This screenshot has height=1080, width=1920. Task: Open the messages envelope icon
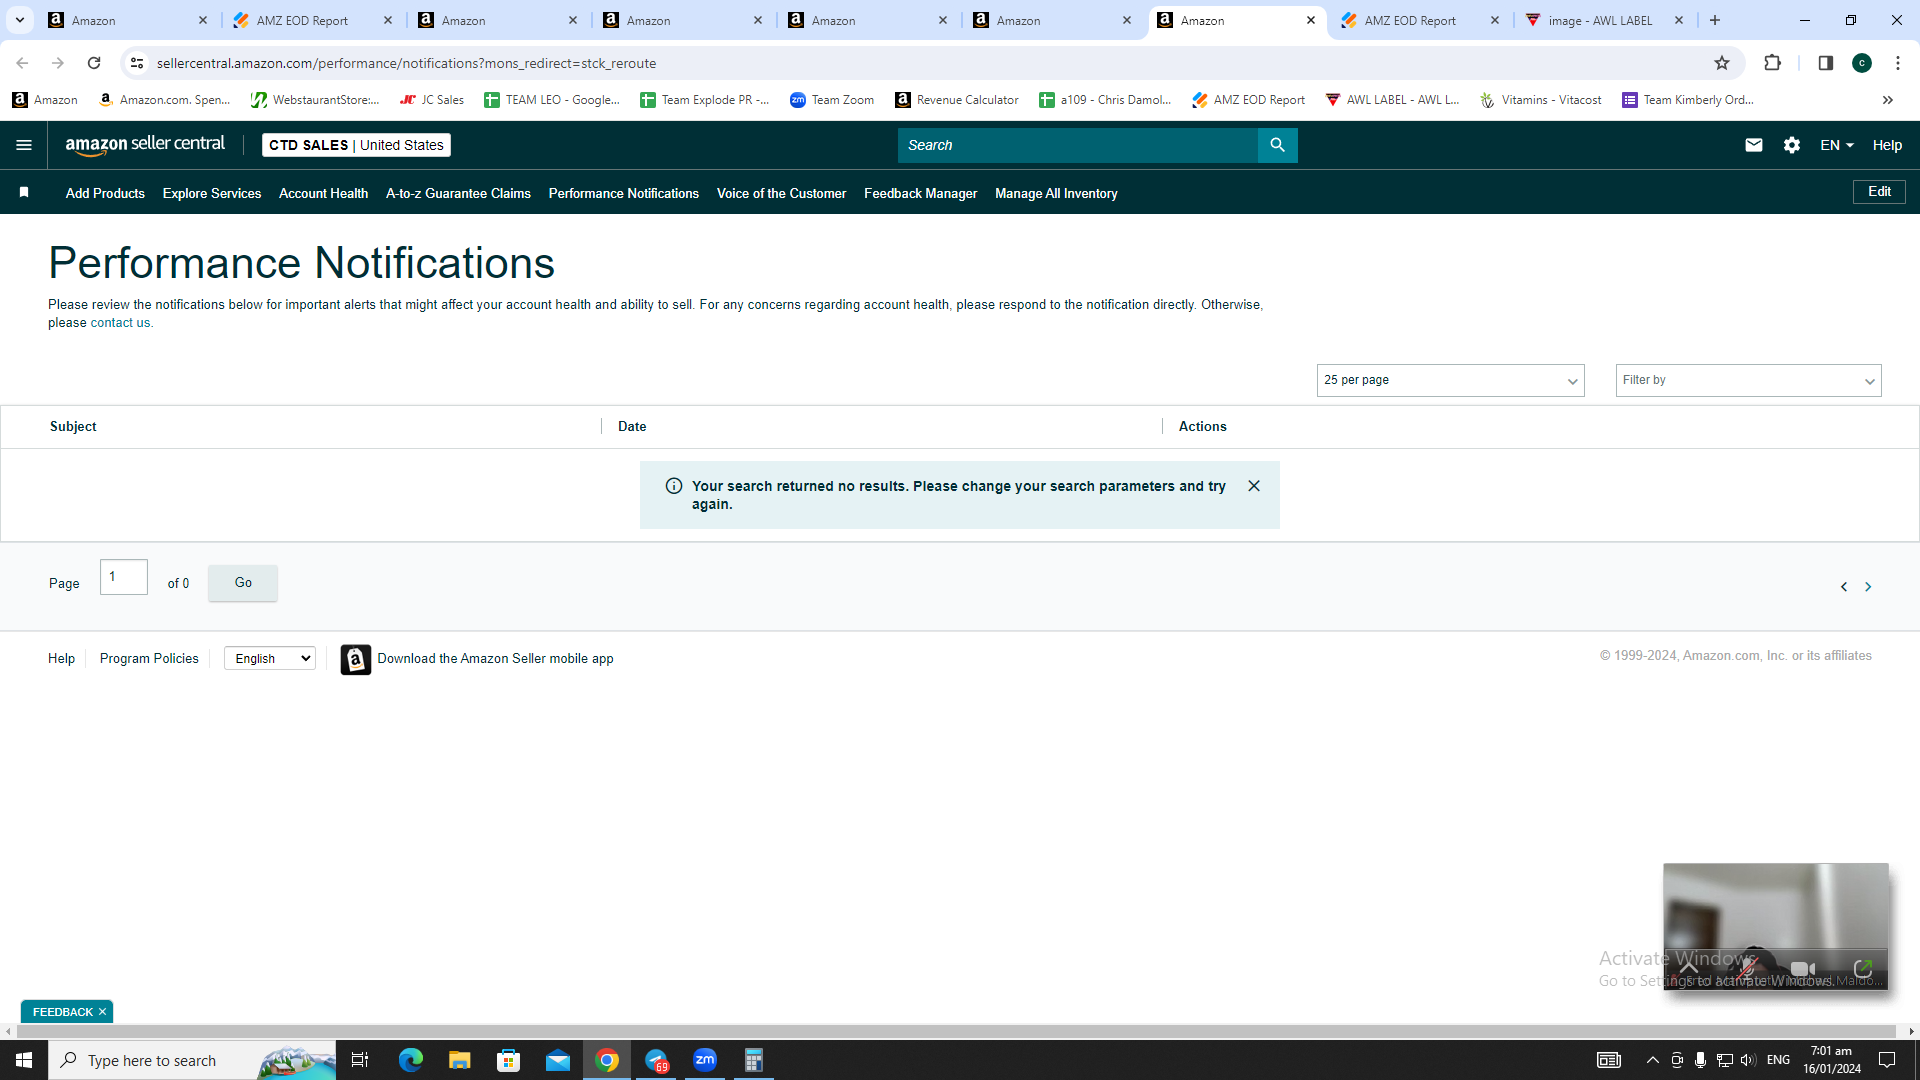click(x=1753, y=145)
